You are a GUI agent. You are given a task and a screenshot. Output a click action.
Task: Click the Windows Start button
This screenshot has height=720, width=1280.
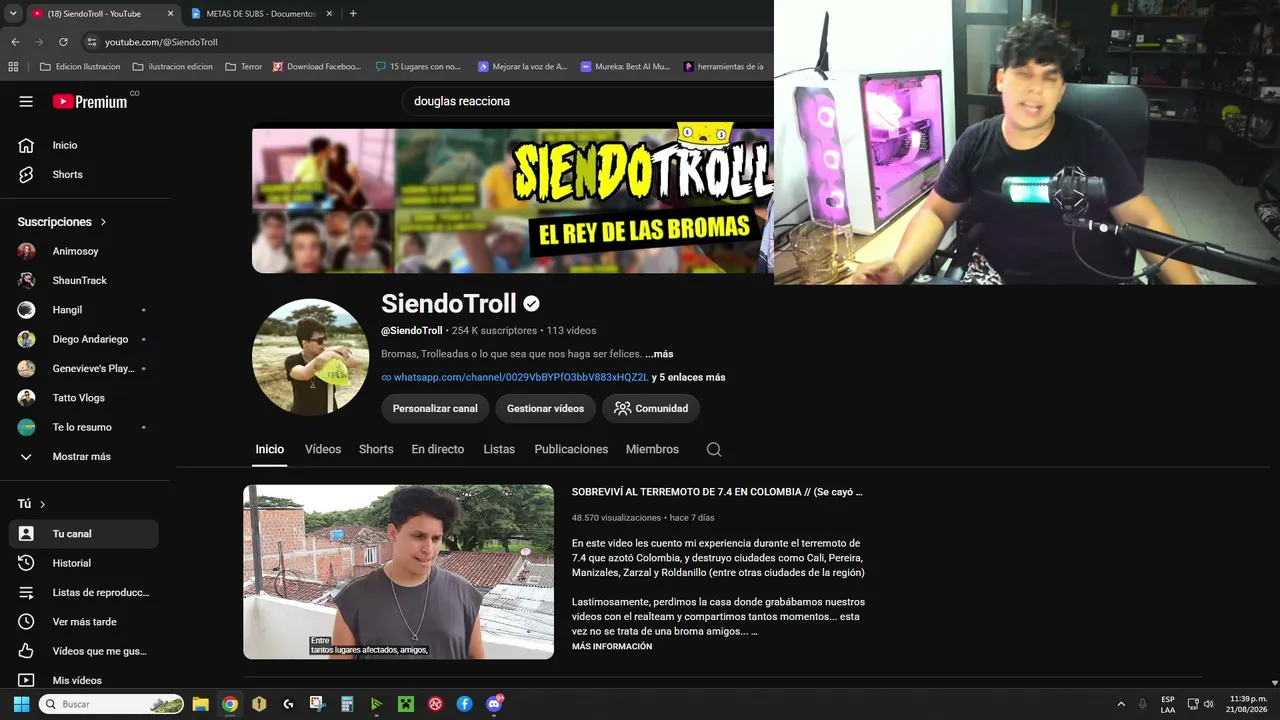coord(21,704)
